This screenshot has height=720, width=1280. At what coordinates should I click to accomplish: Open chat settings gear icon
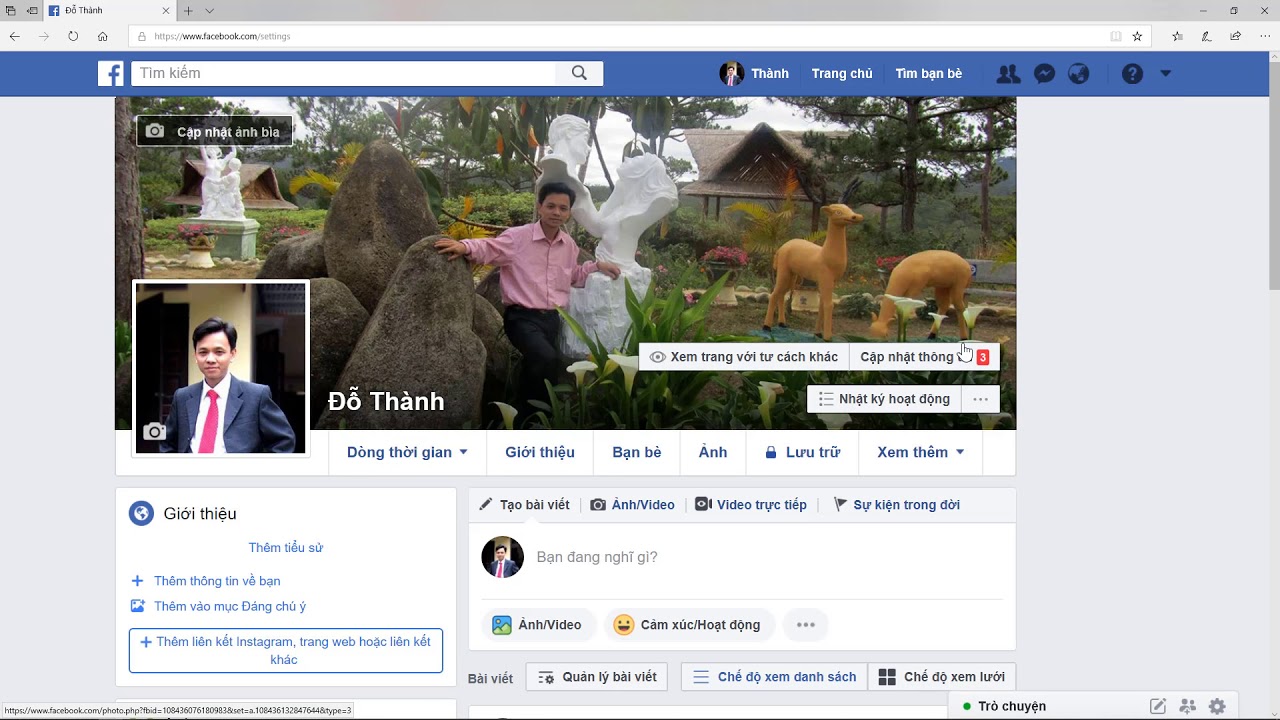(x=1217, y=706)
